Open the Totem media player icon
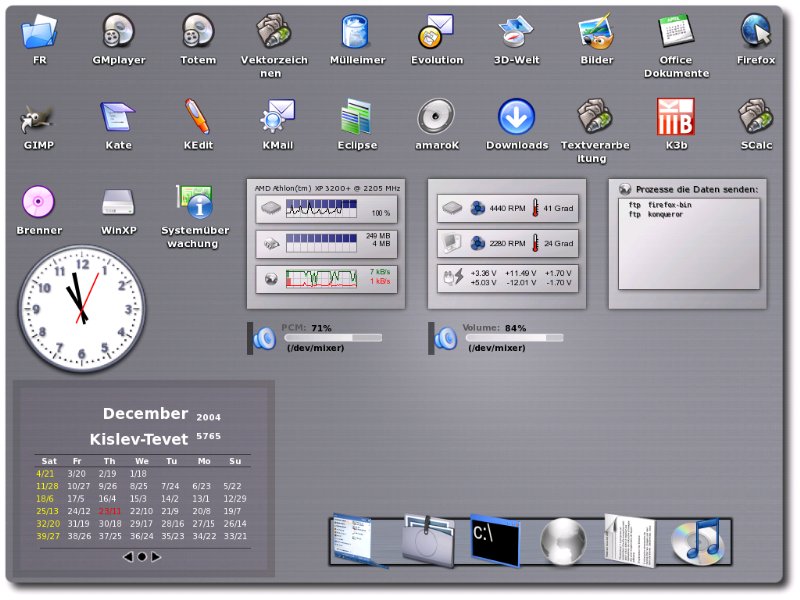The width and height of the screenshot is (800, 600). 198,31
